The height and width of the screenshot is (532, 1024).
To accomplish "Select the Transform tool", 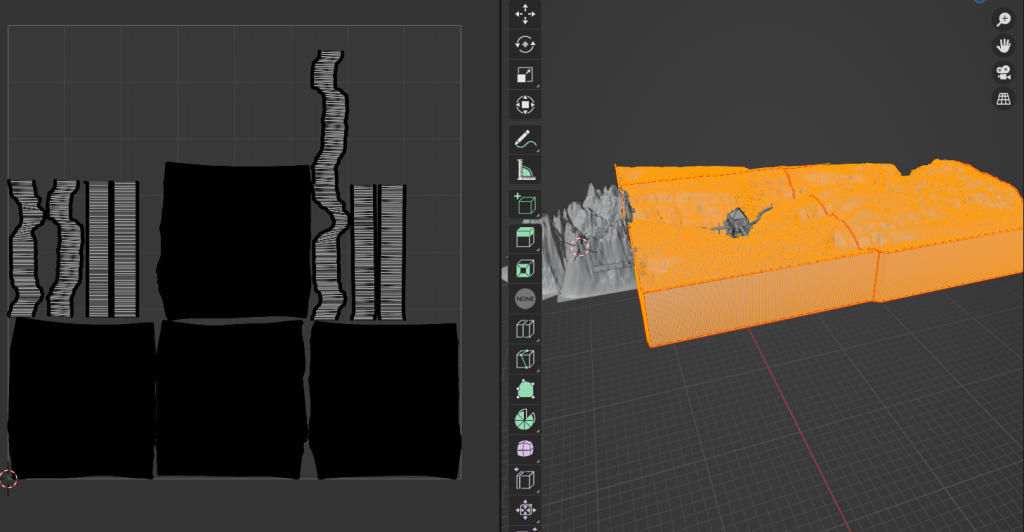I will (525, 104).
